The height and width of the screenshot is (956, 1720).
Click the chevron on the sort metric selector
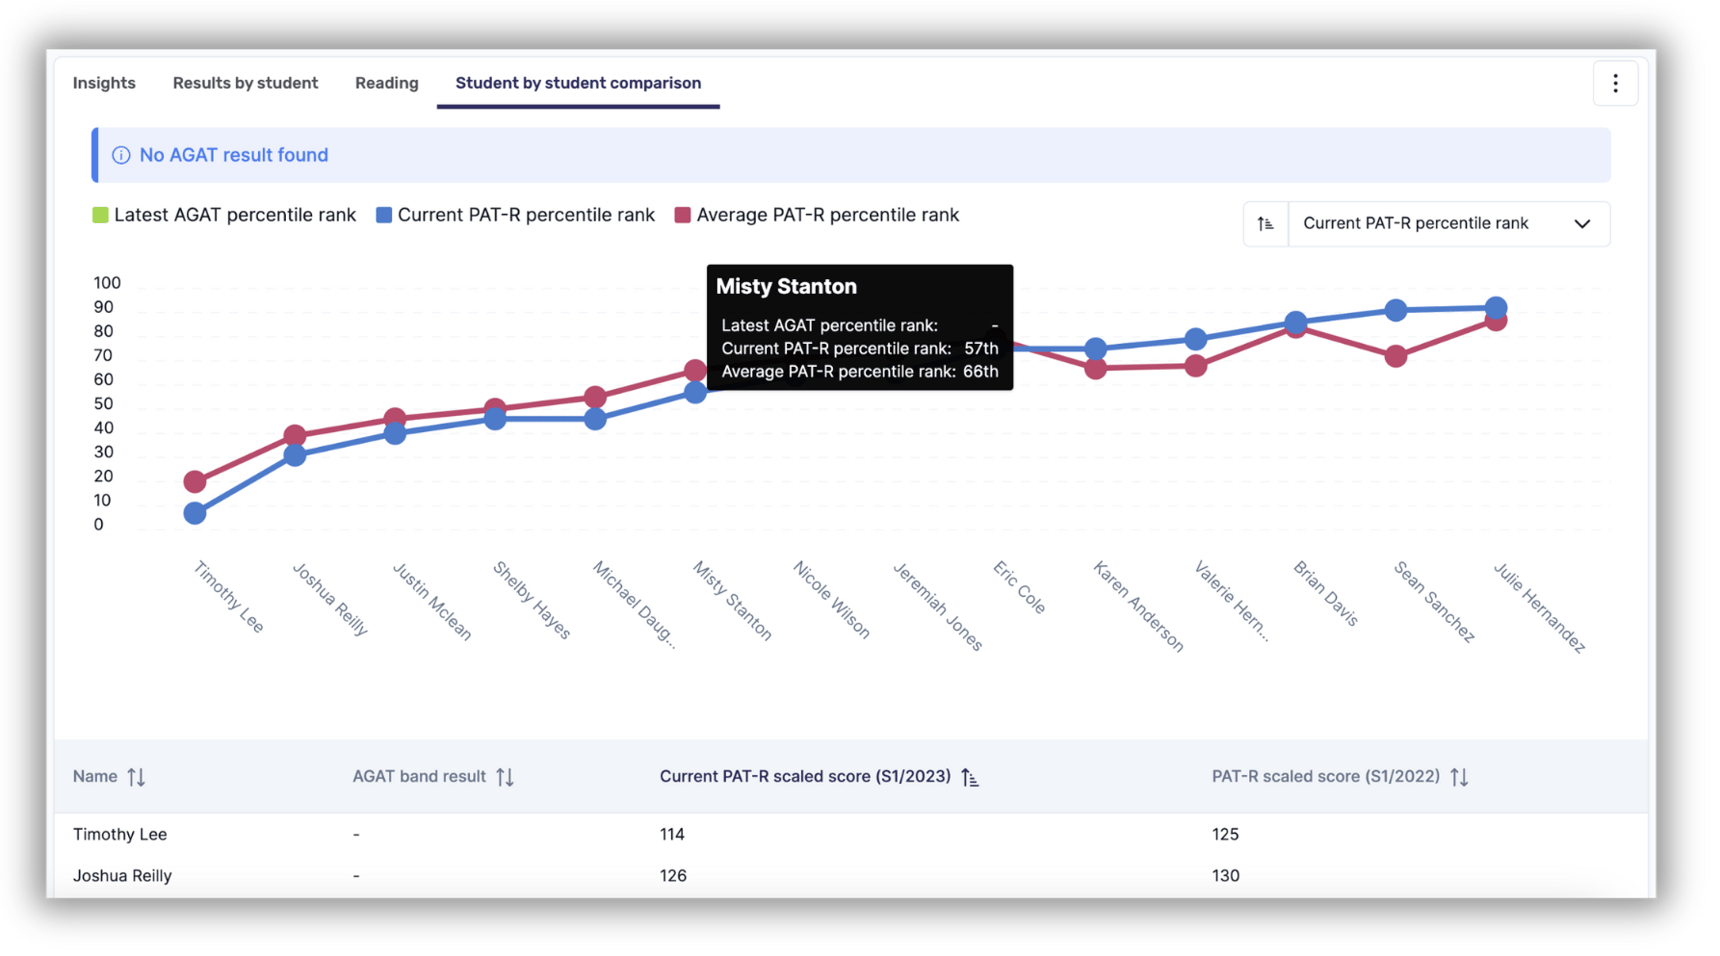tap(1583, 224)
